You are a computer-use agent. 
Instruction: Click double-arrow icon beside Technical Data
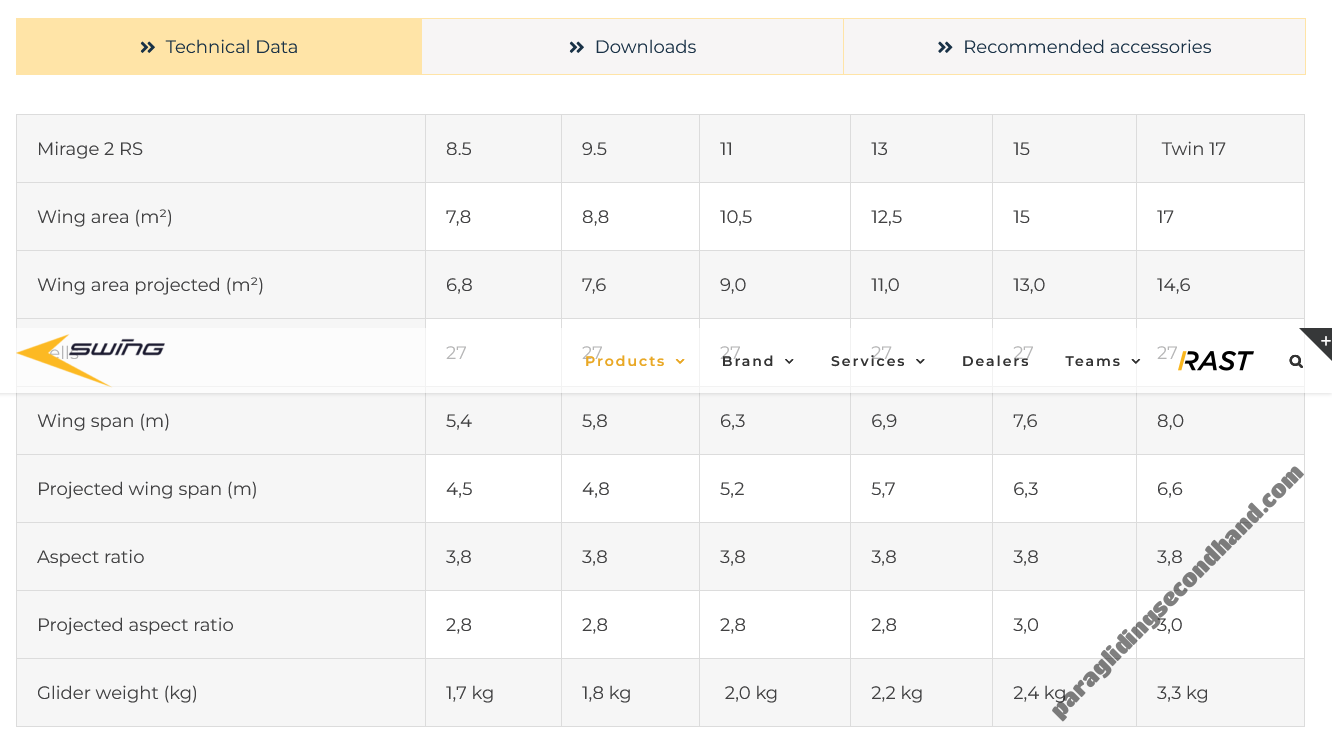[x=148, y=47]
